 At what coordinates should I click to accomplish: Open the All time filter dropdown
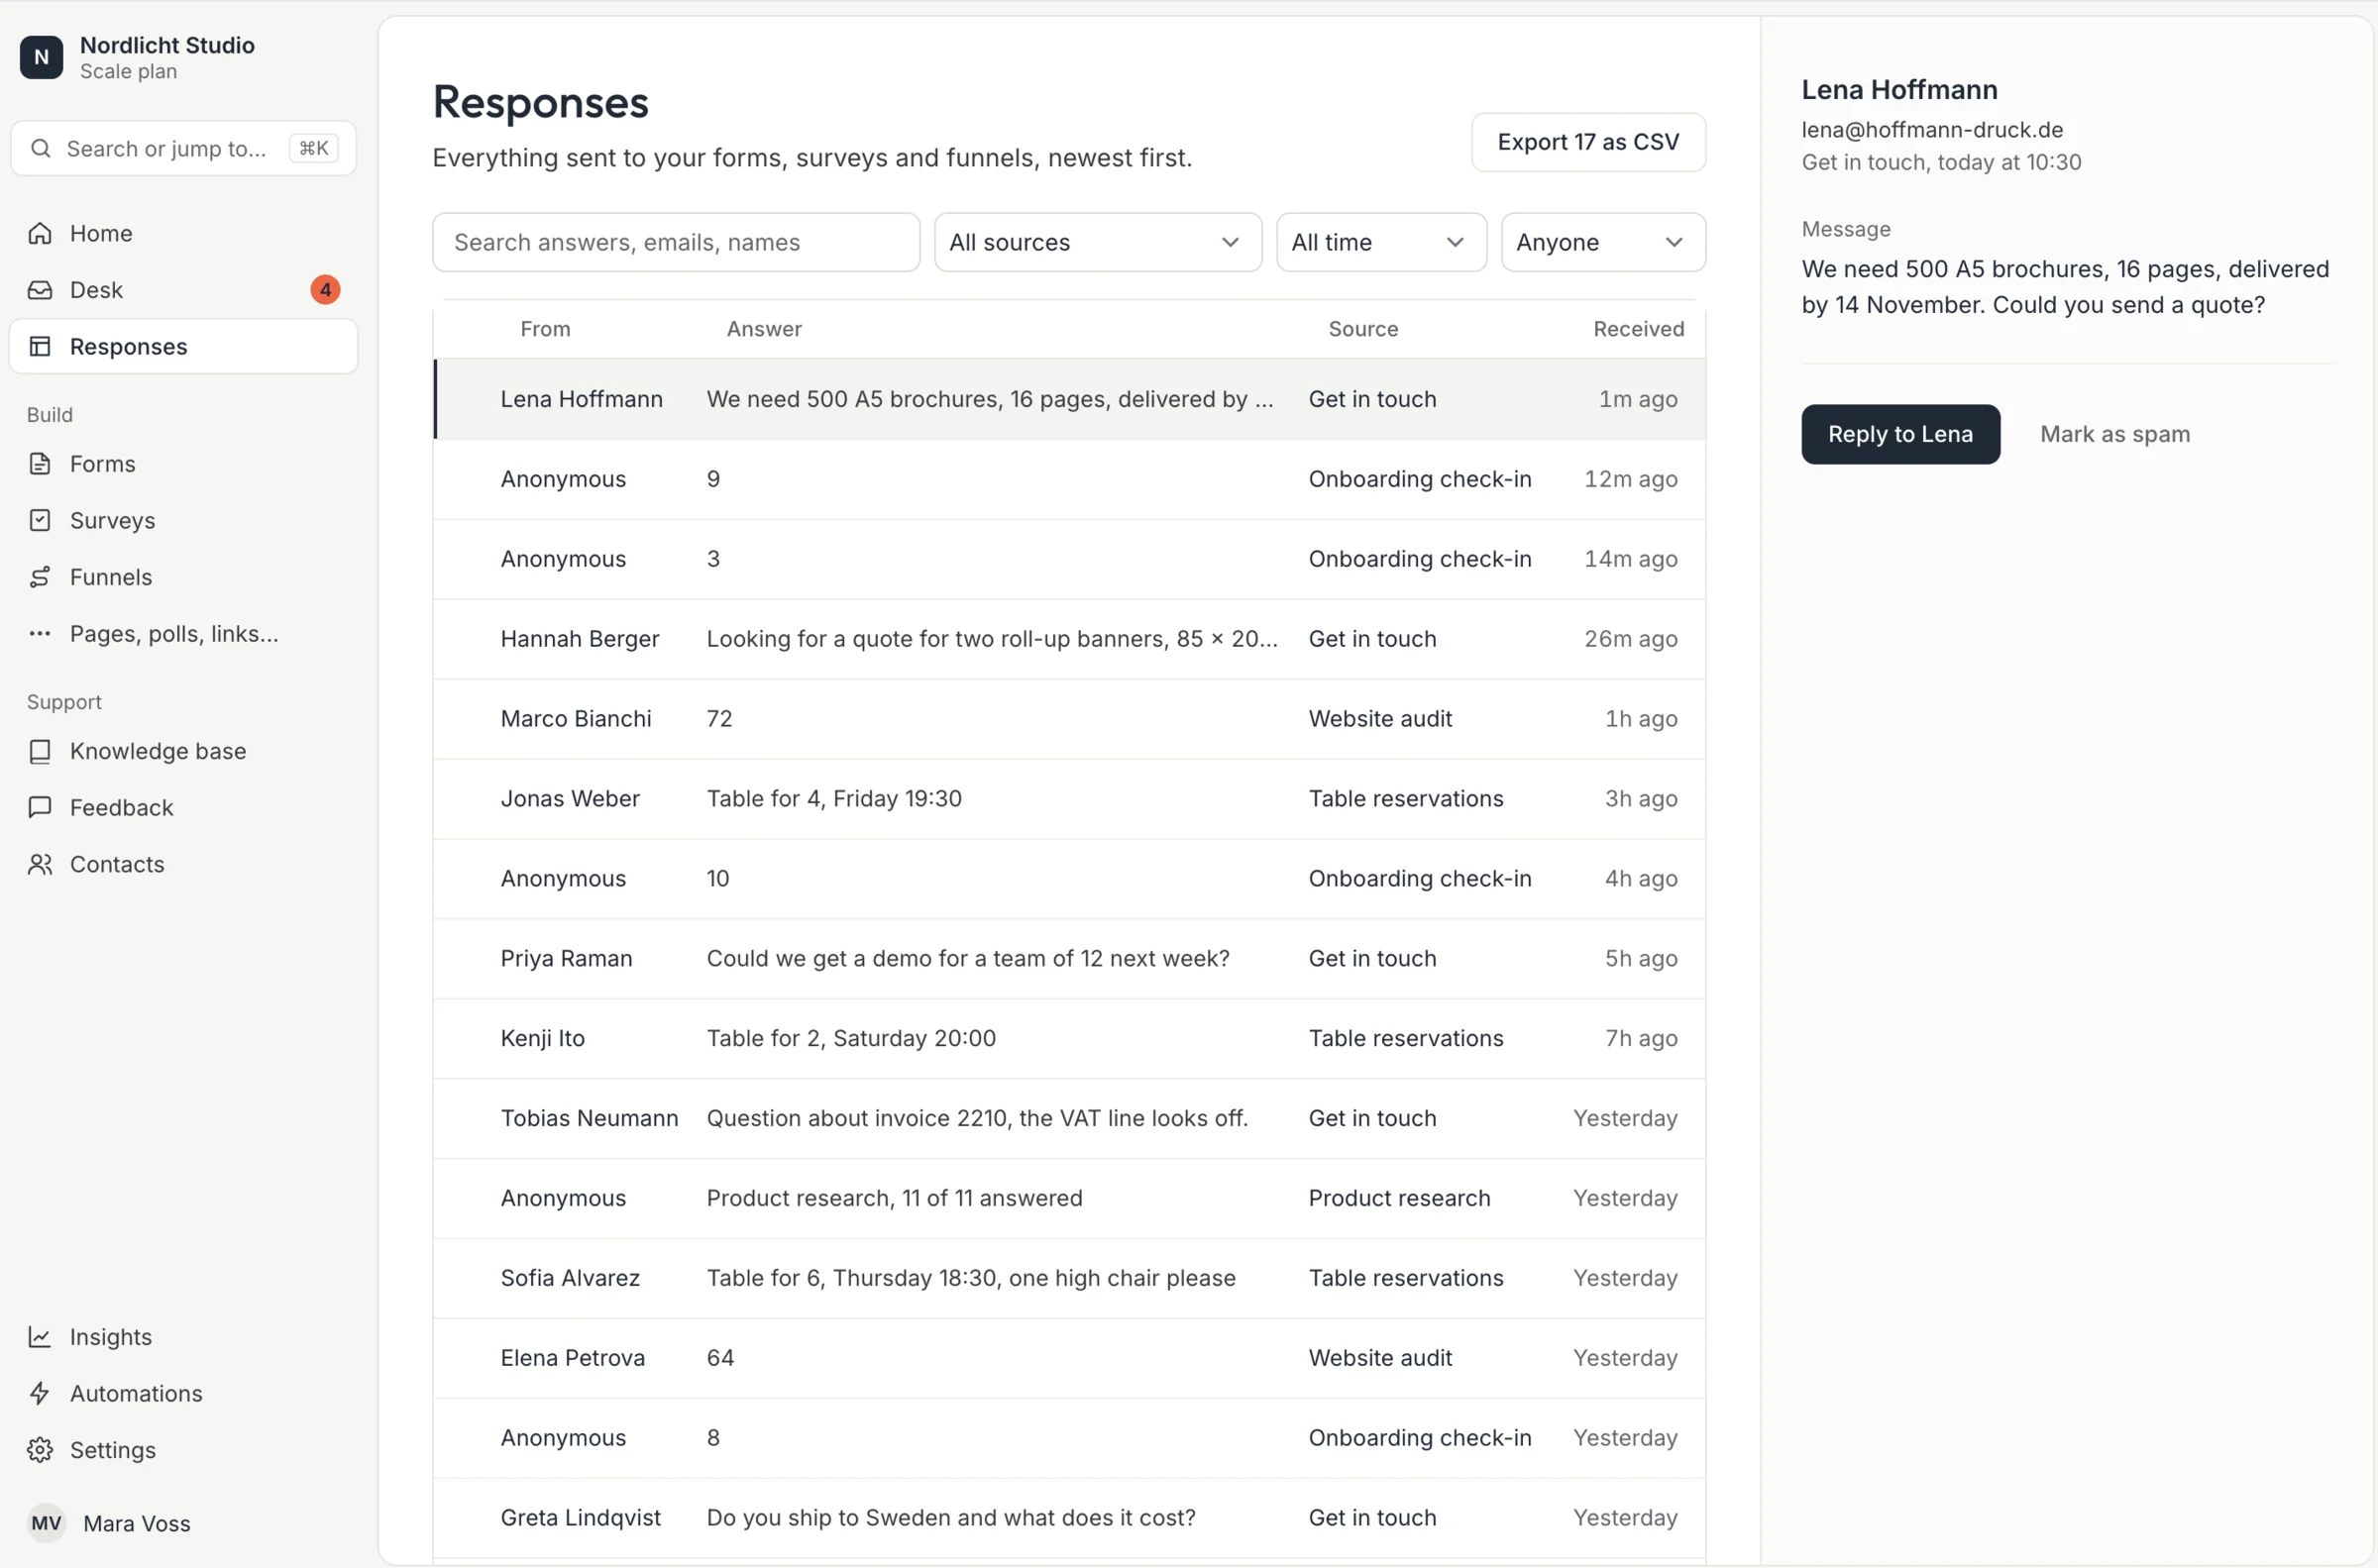(1381, 242)
